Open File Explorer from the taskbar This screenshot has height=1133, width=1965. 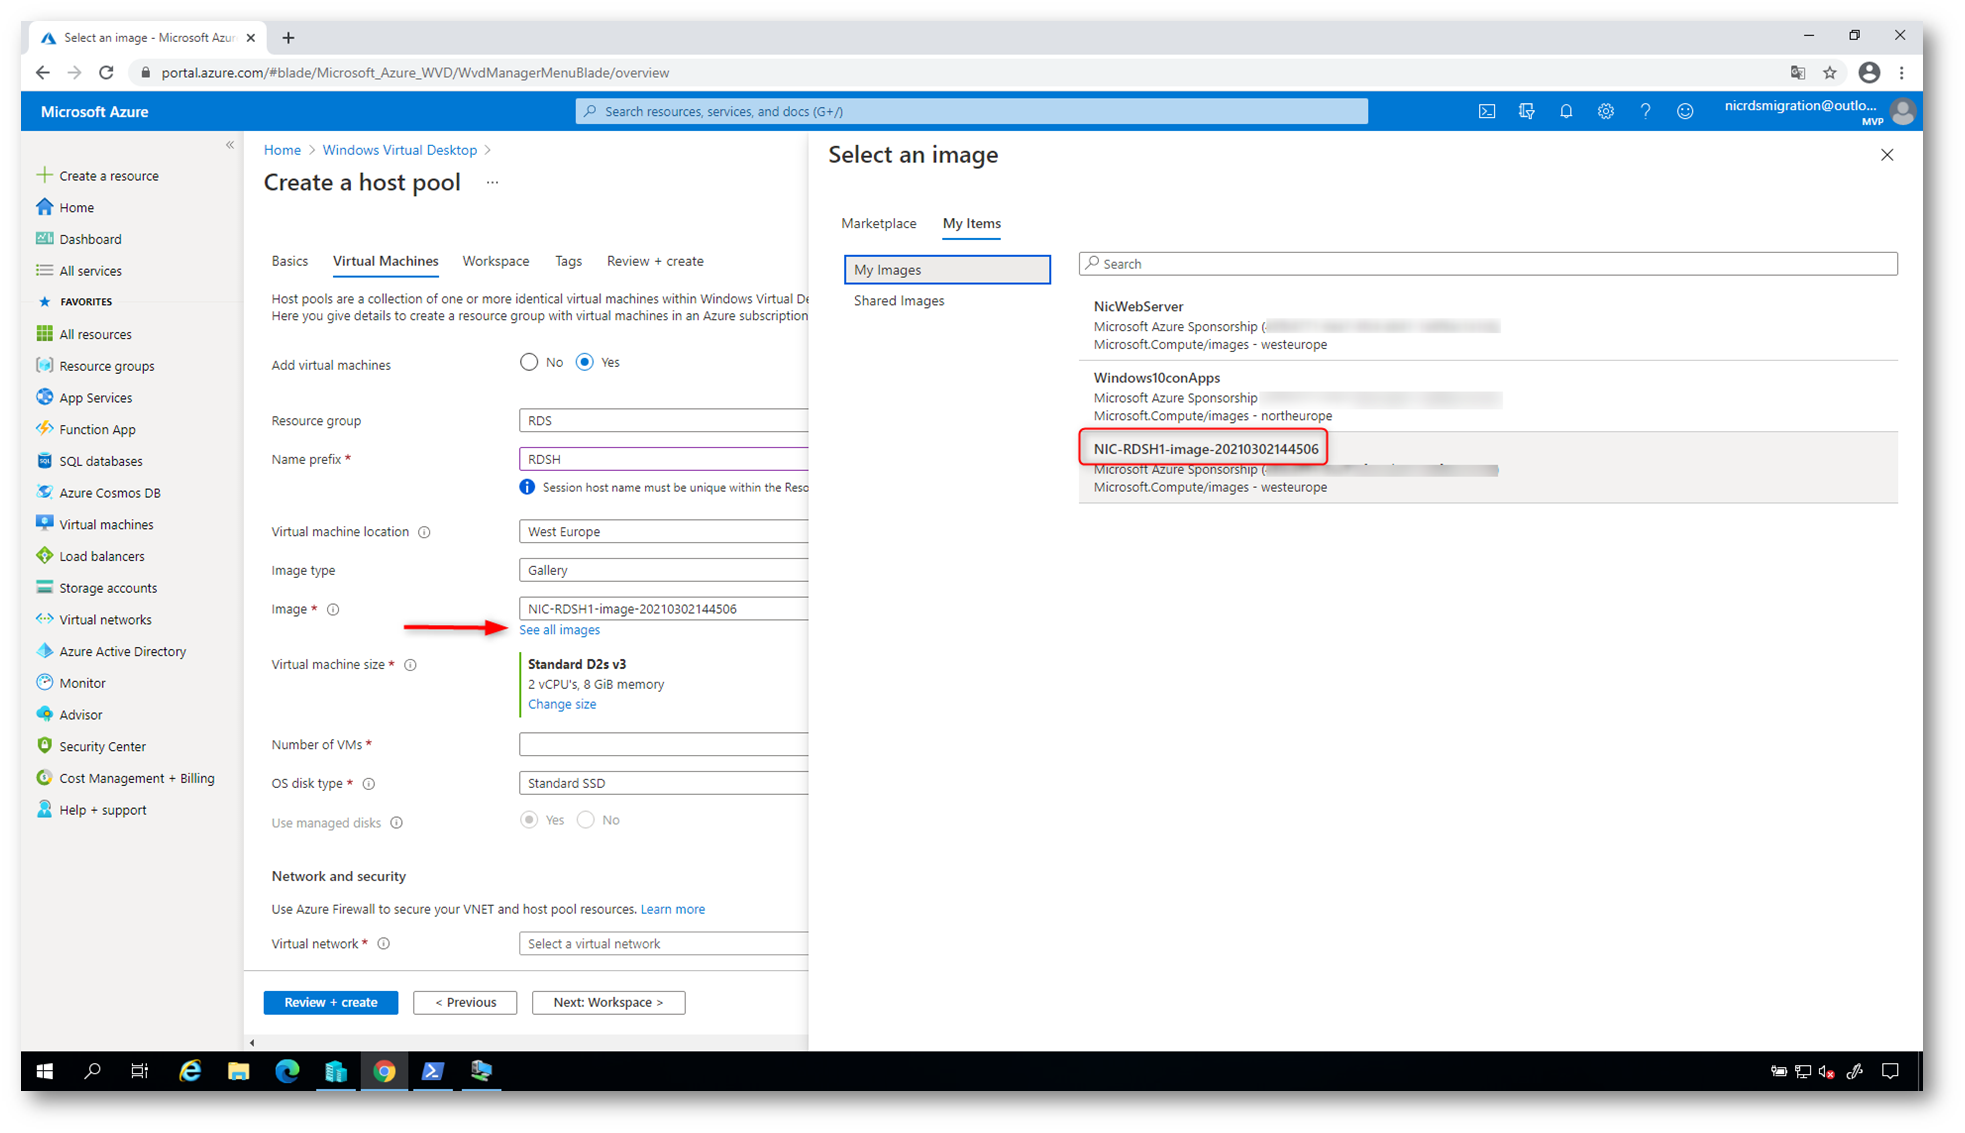pyautogui.click(x=238, y=1071)
